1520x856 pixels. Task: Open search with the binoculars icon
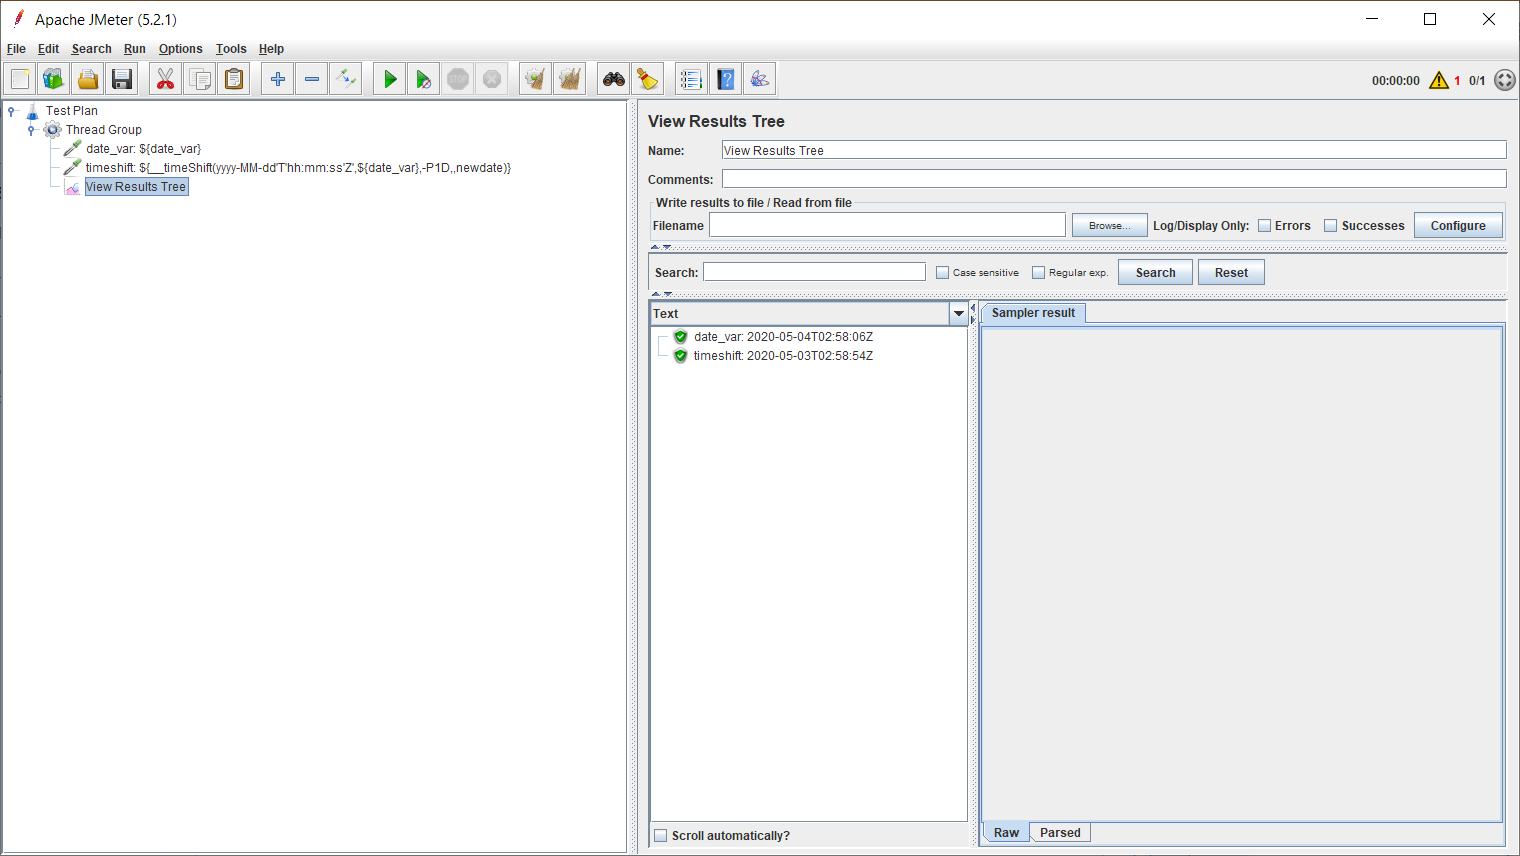coord(614,79)
